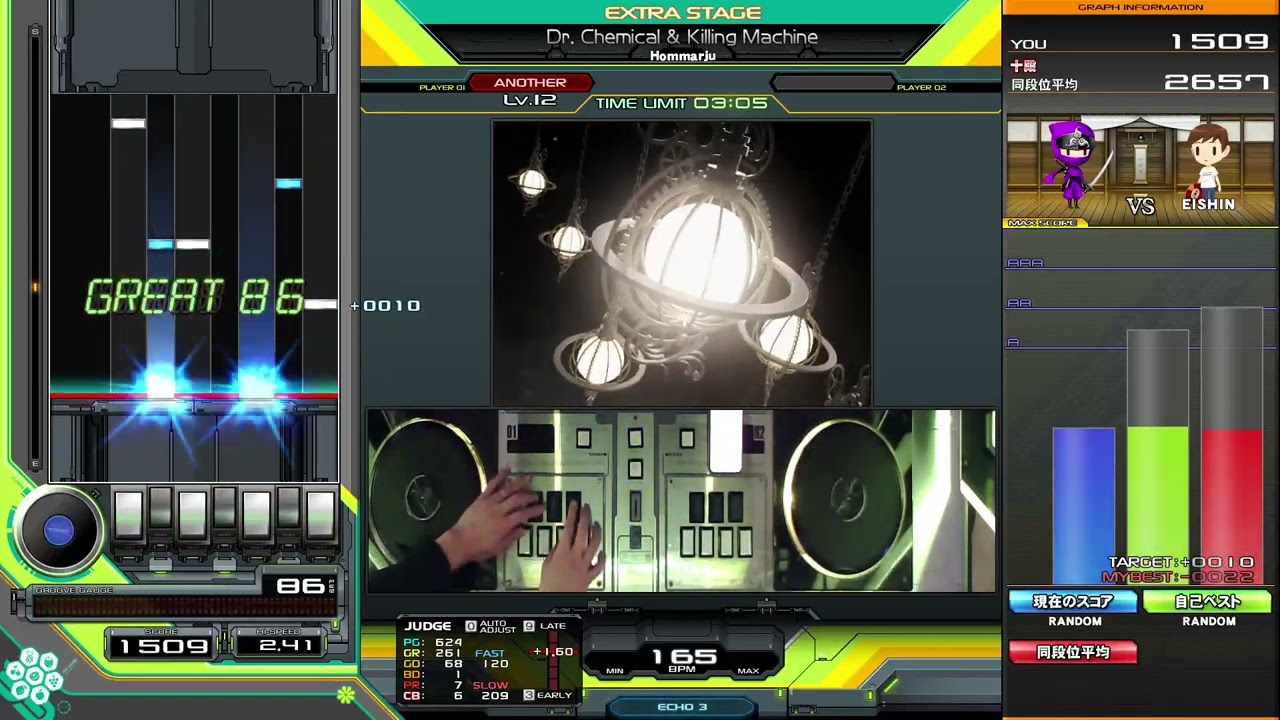Click the GRAPH INFORMATION header
This screenshot has height=720, width=1280.
[1141, 7]
